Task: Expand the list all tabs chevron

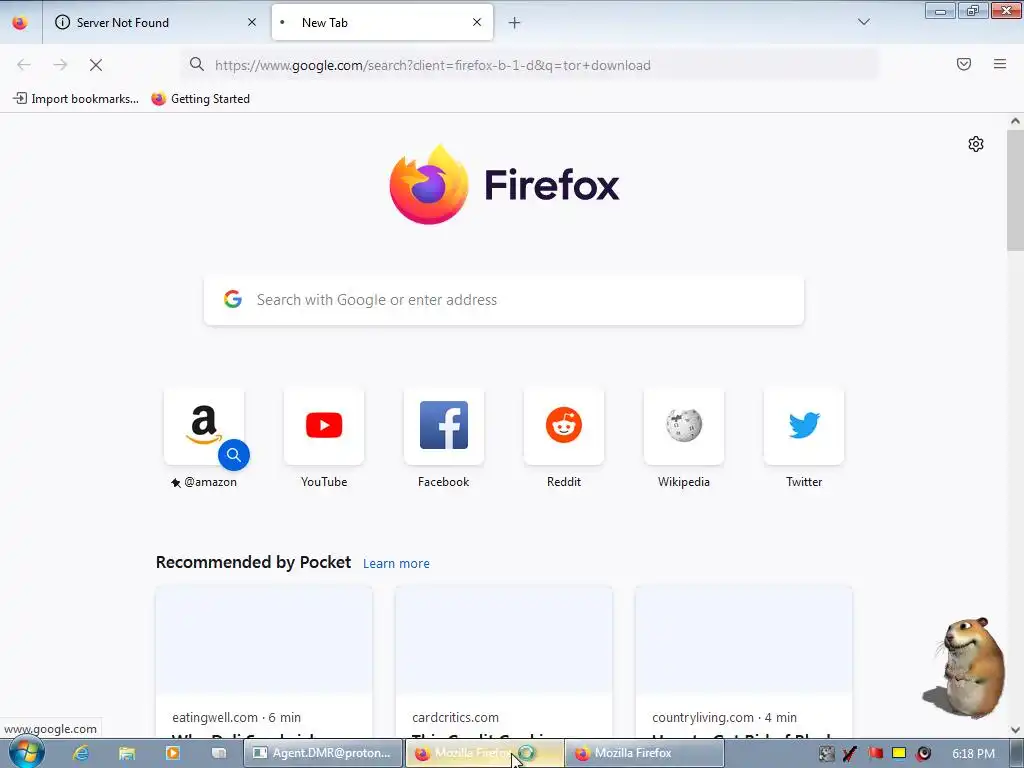Action: click(x=863, y=22)
